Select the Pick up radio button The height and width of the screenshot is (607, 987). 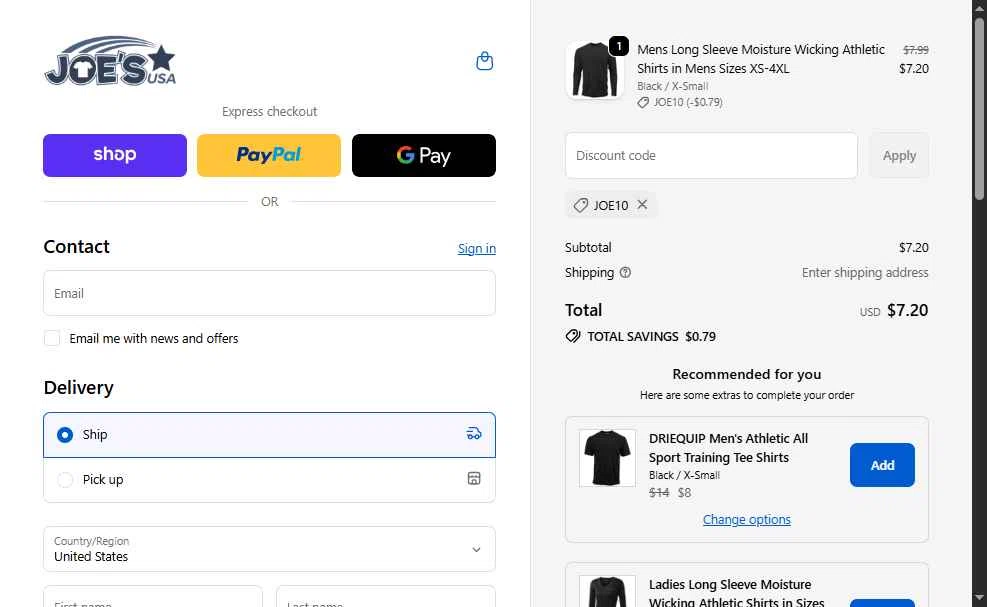click(65, 480)
